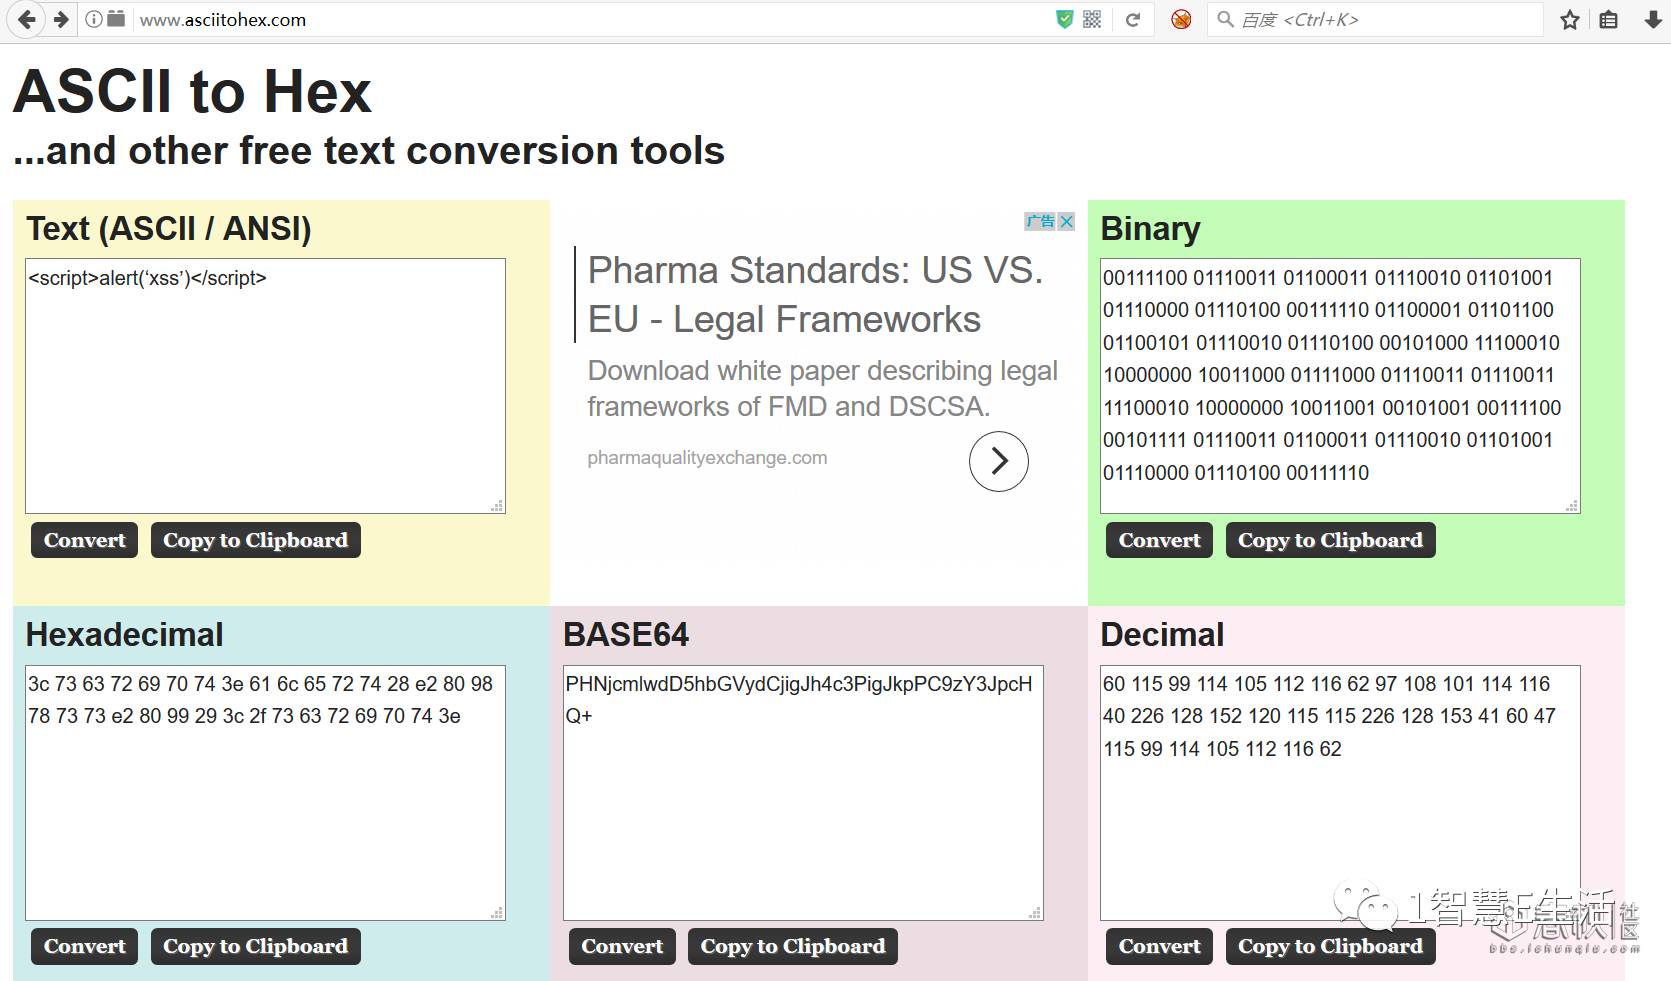Close the advertisement with the X icon
The image size is (1671, 981).
coord(1066,221)
